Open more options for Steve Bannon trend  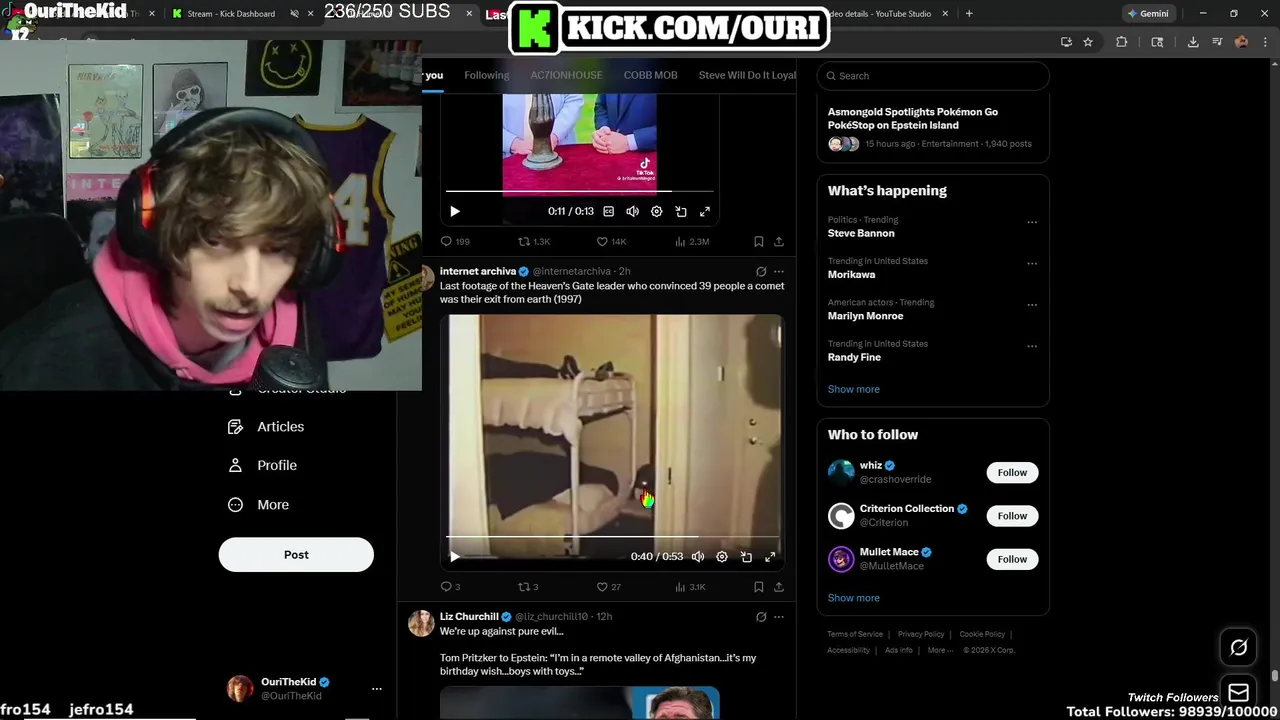1032,222
